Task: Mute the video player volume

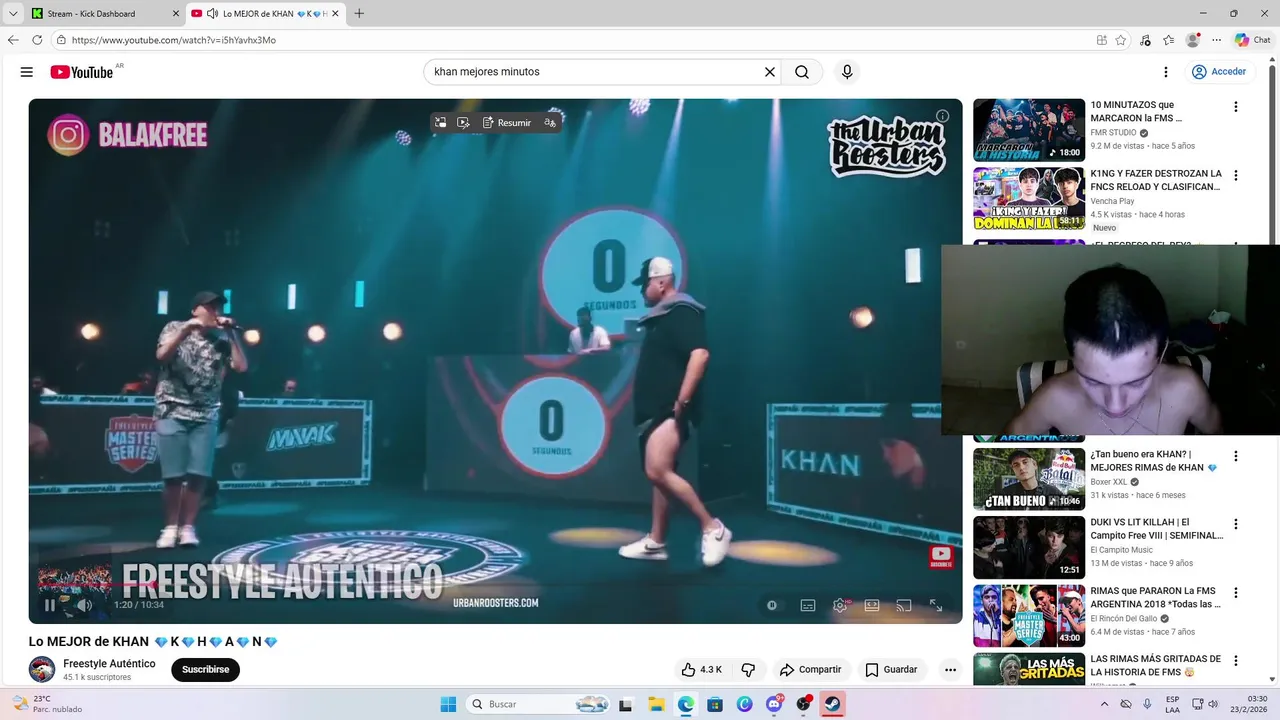Action: (84, 605)
